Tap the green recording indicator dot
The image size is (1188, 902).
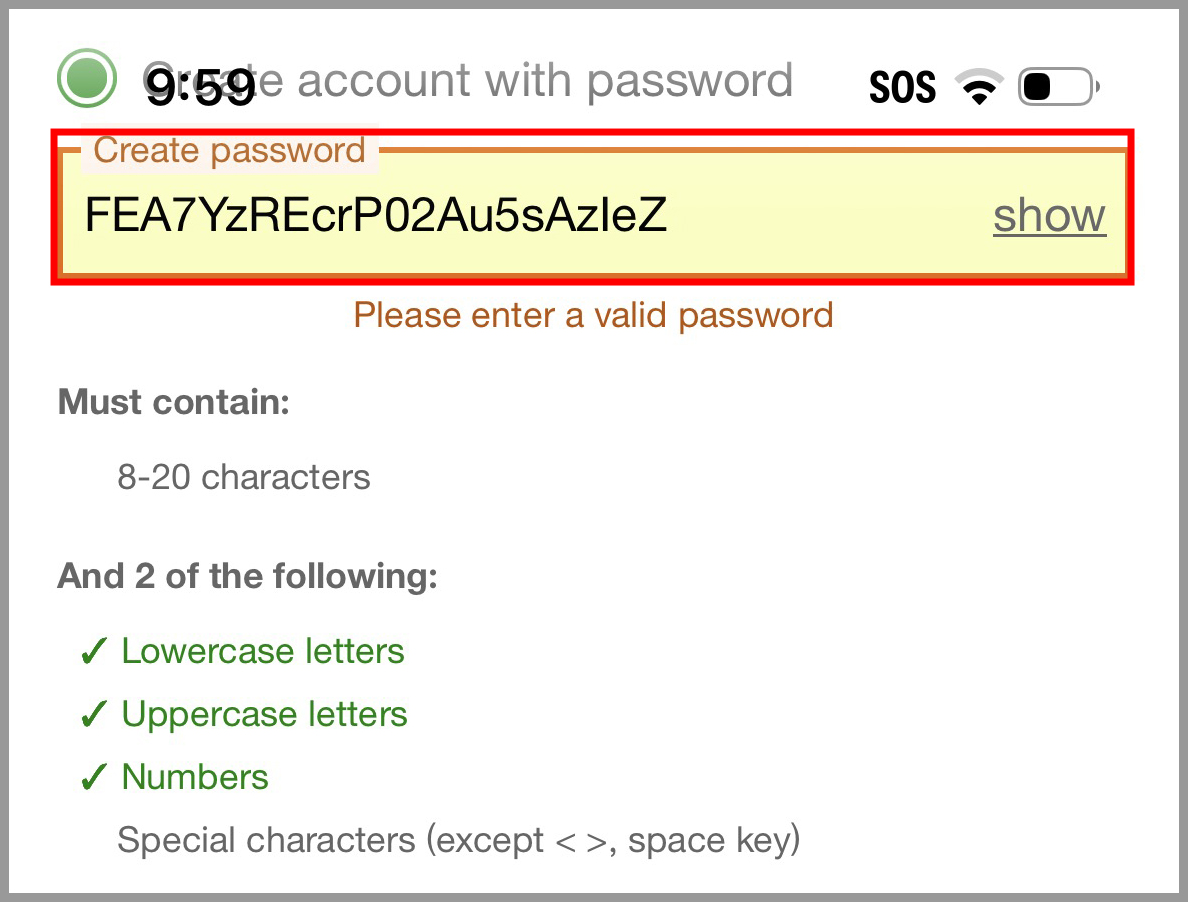click(87, 78)
